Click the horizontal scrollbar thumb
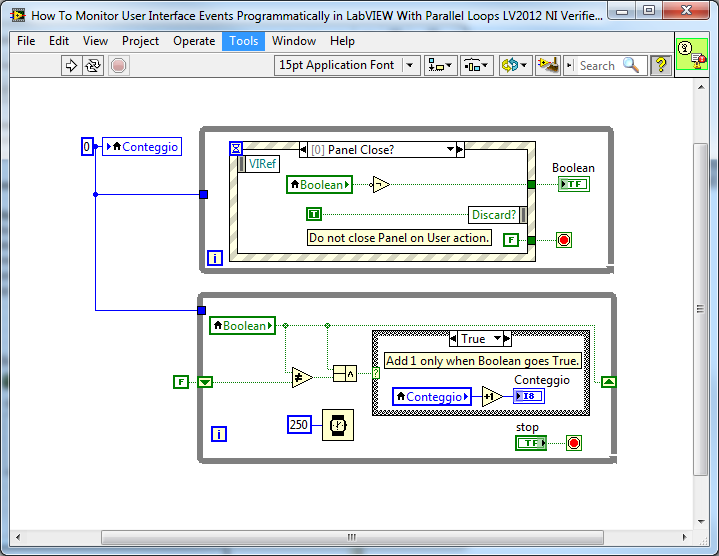 coord(352,537)
